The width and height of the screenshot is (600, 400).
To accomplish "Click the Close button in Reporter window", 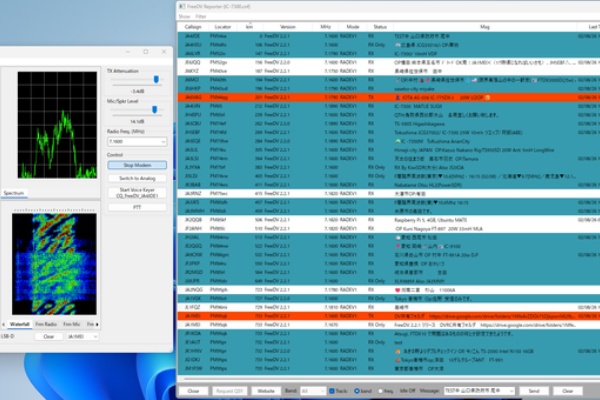I will (x=193, y=391).
